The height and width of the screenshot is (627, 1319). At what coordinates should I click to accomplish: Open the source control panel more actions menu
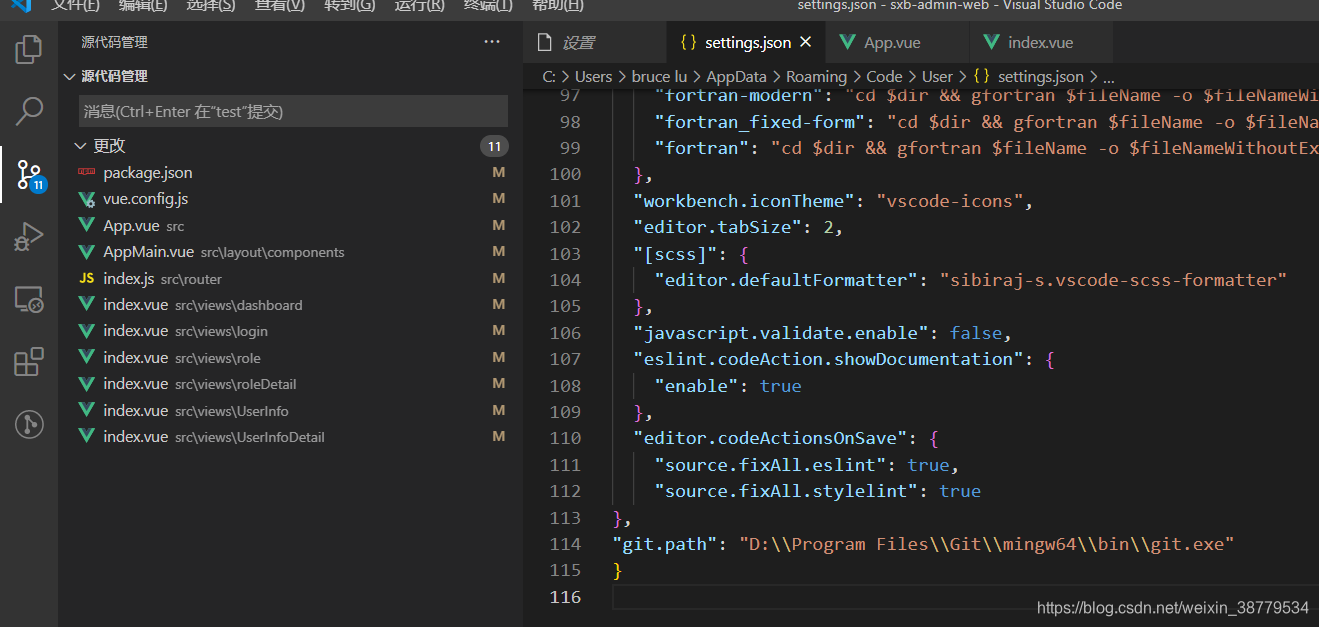tap(492, 42)
